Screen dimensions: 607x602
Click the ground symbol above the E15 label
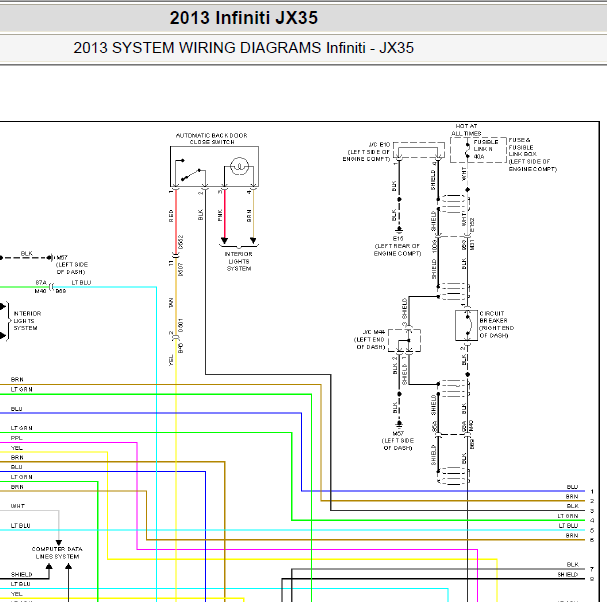399,230
